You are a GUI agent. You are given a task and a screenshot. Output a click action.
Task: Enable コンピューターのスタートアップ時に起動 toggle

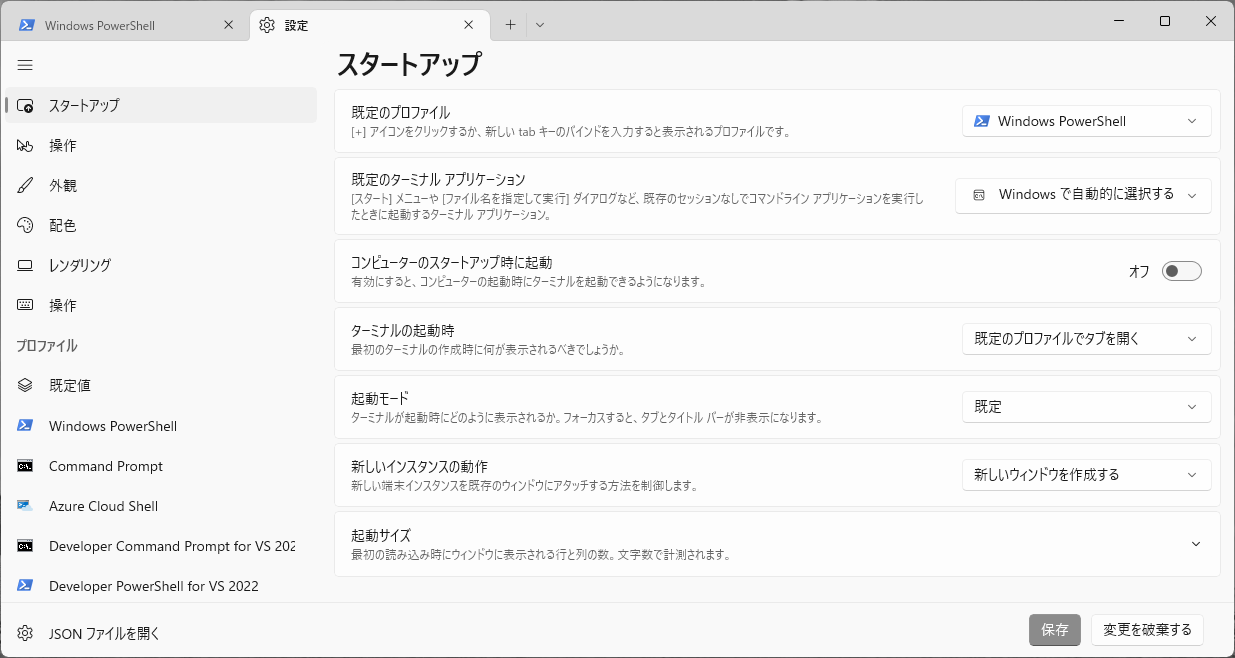[x=1181, y=270]
